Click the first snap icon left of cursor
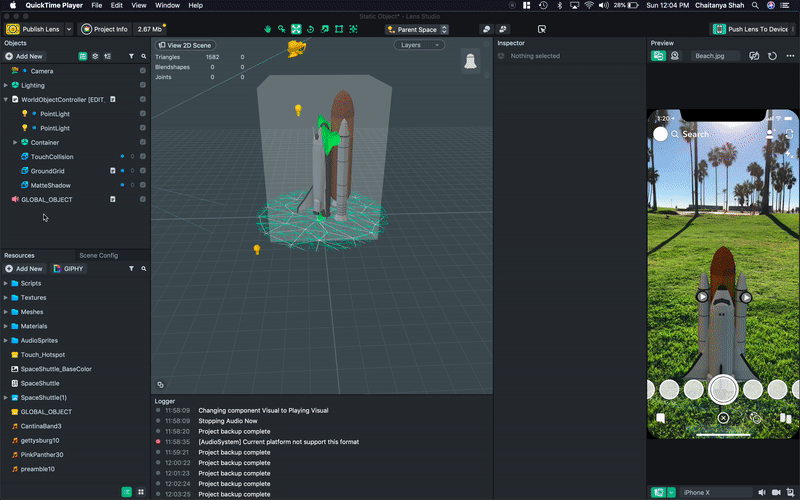 pyautogui.click(x=486, y=29)
